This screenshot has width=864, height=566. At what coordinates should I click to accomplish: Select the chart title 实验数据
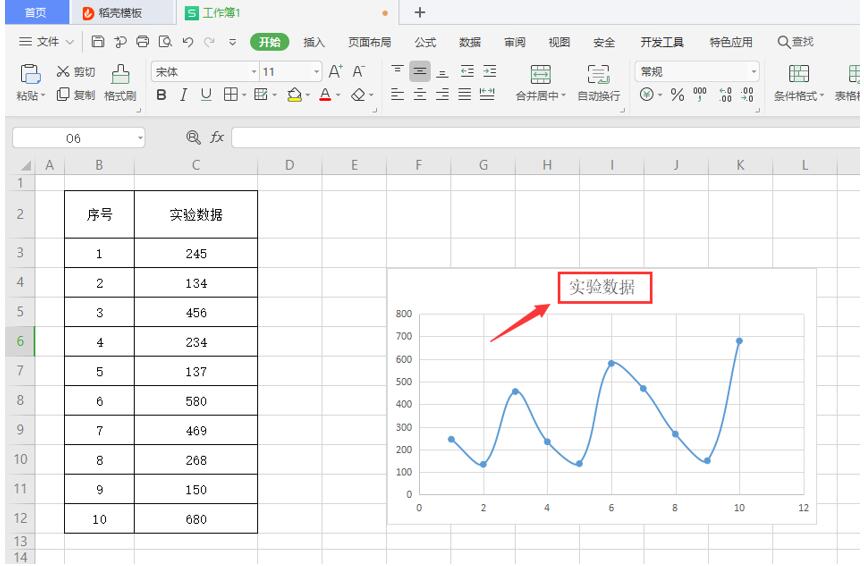602,287
